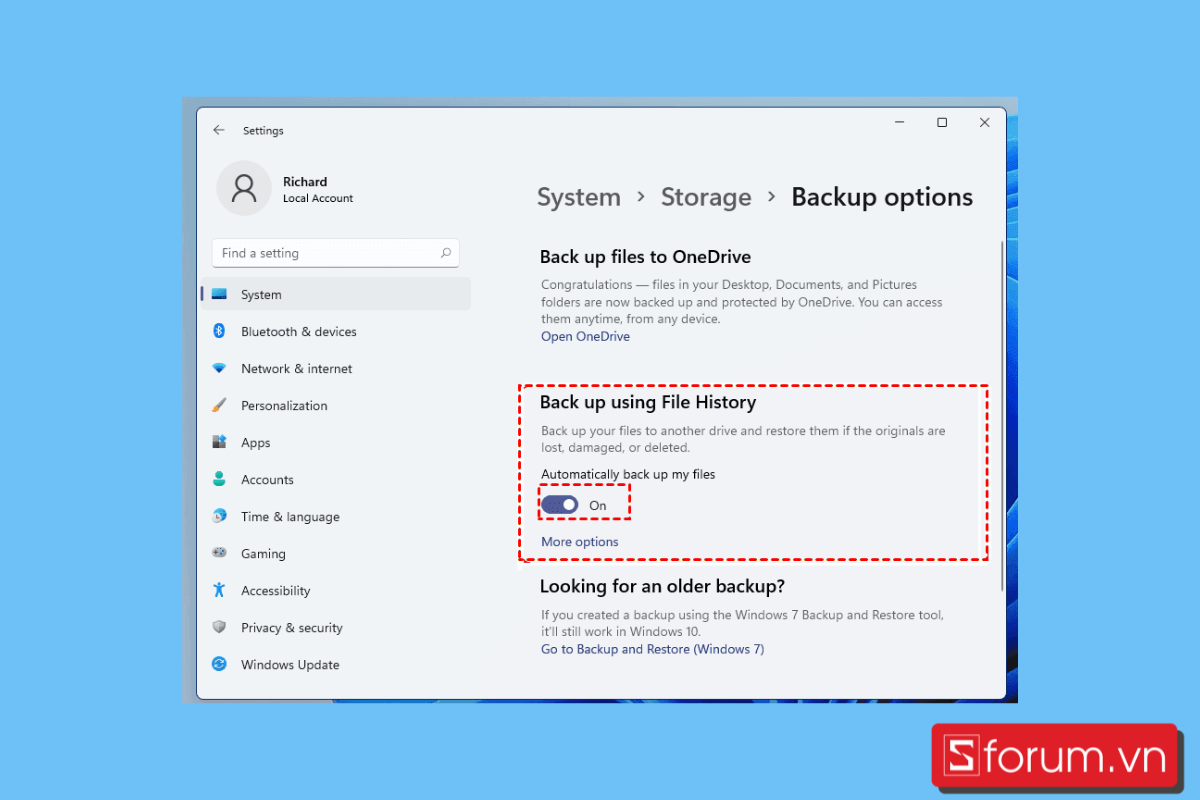Select System in the sidebar
This screenshot has height=800, width=1200.
pos(336,294)
